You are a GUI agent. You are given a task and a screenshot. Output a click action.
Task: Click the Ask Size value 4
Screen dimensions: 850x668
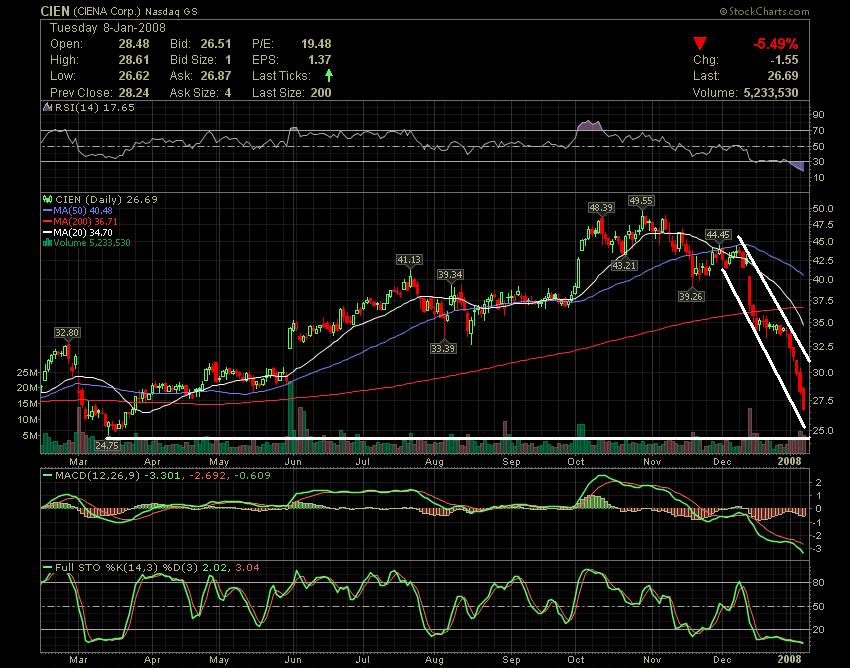228,93
